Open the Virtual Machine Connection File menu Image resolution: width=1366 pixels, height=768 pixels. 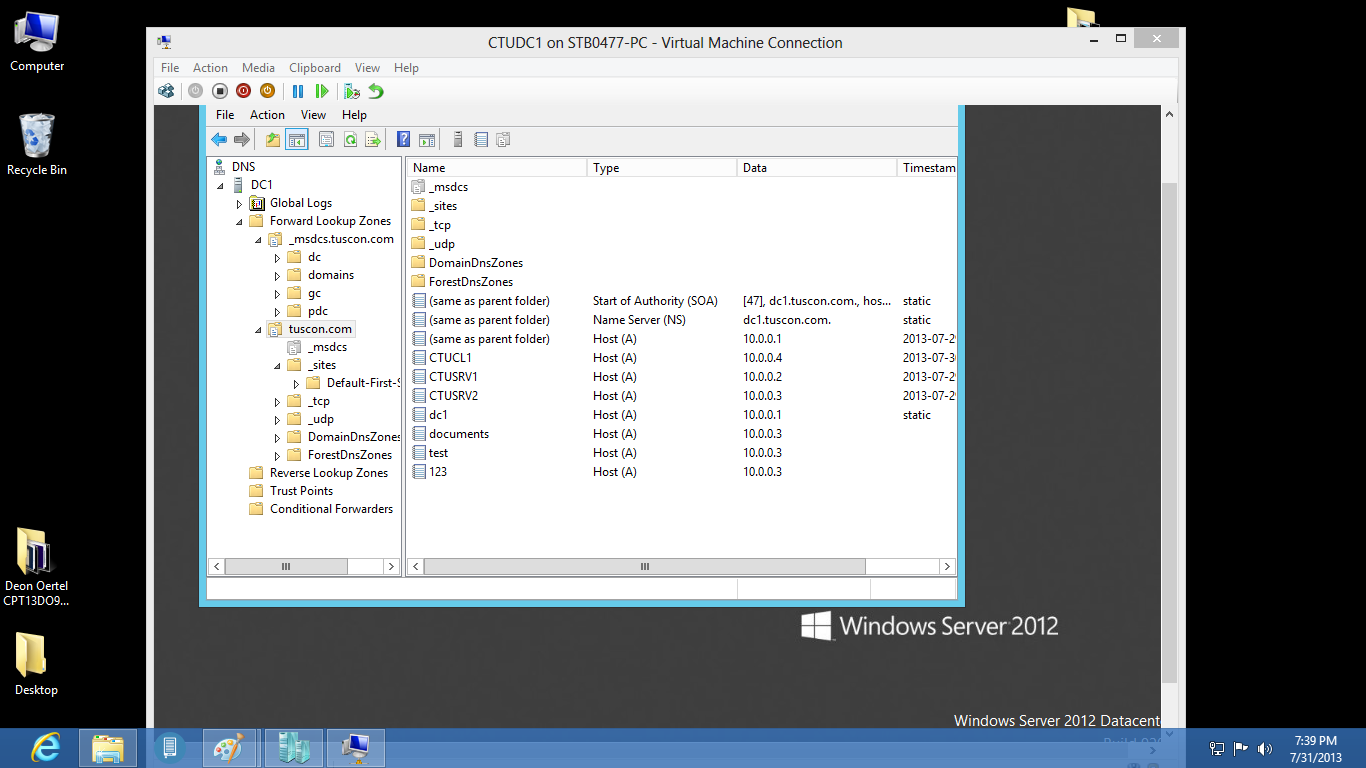point(170,68)
